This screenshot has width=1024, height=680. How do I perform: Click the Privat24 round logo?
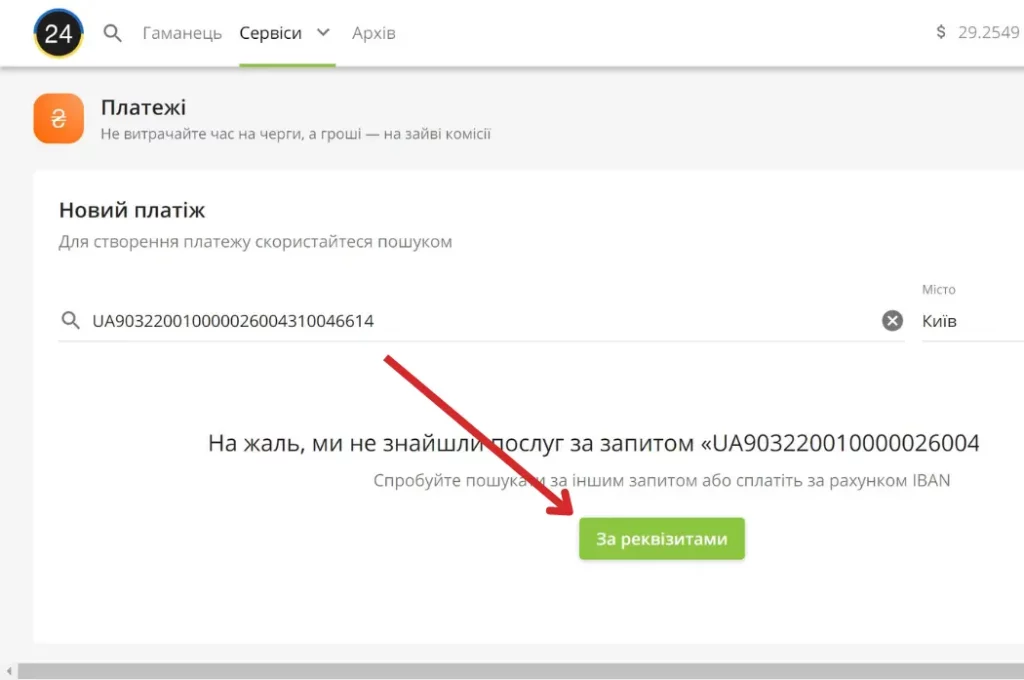click(58, 33)
